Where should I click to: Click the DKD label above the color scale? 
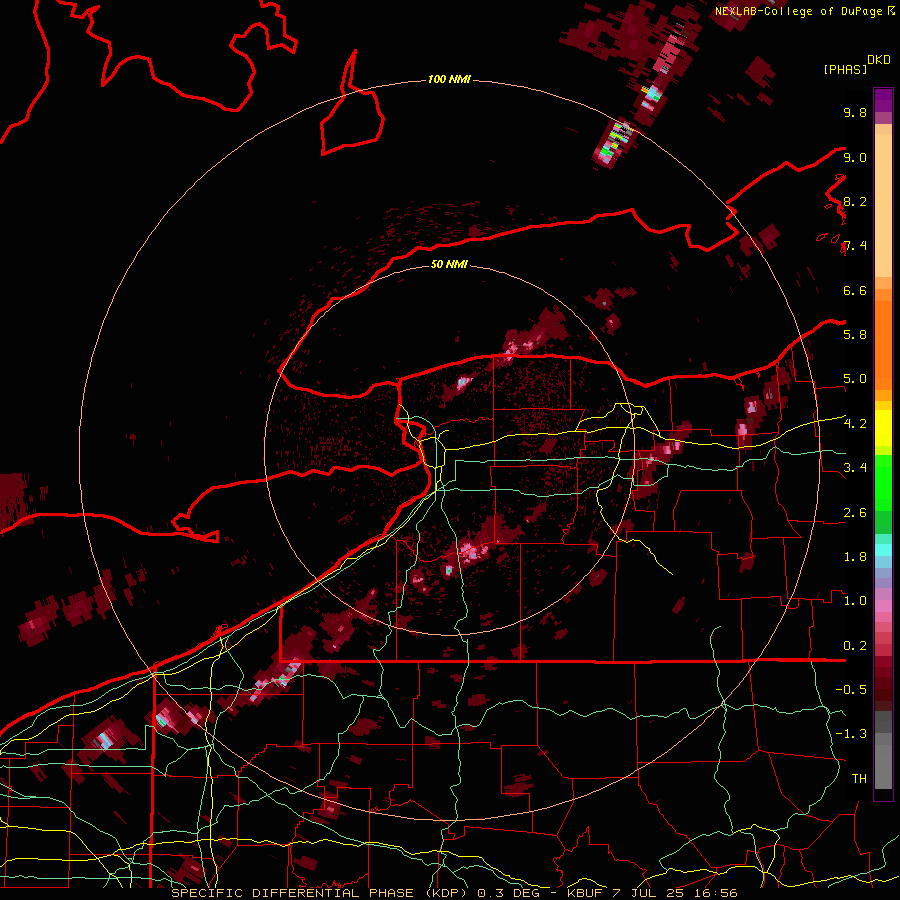879,60
